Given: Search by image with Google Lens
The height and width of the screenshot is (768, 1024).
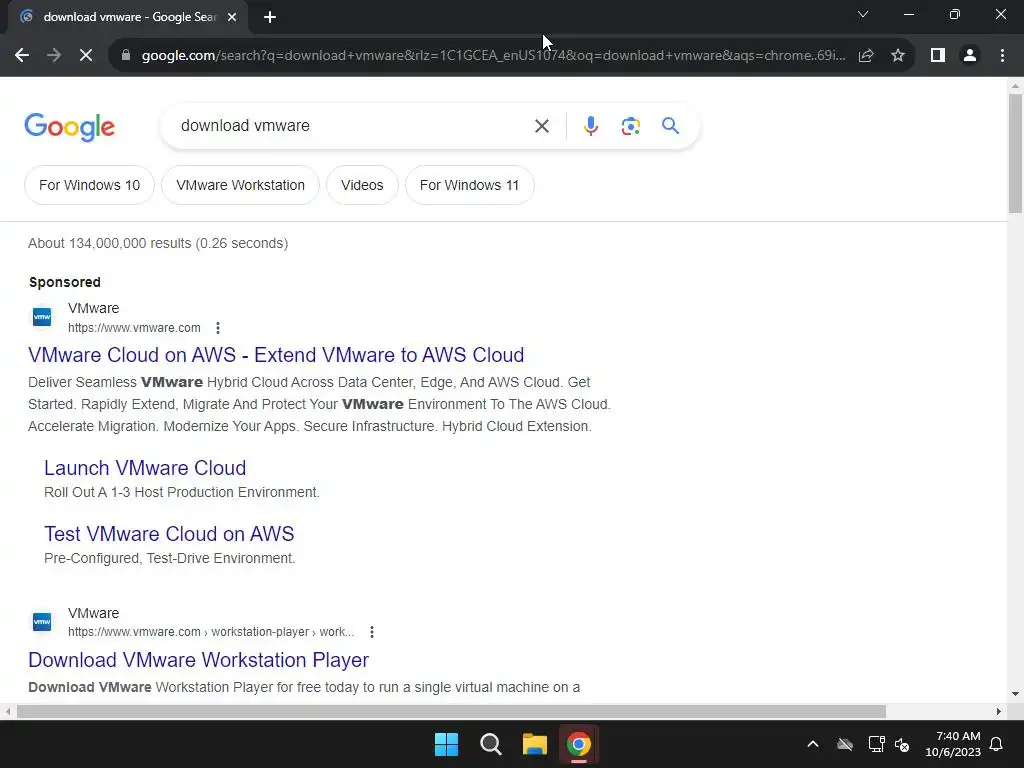Looking at the screenshot, I should 630,126.
